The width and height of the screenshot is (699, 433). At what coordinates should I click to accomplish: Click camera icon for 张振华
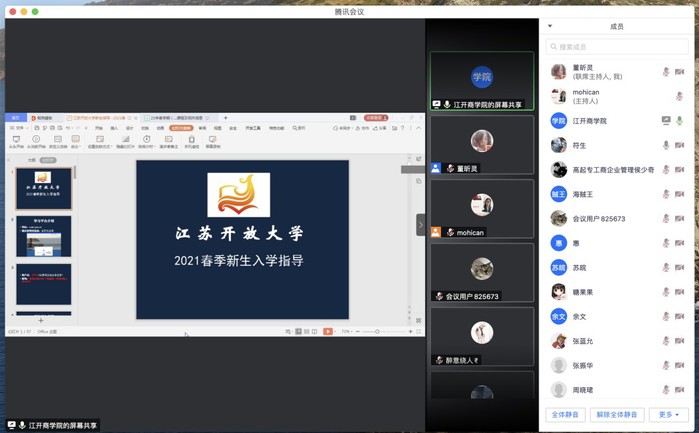pos(679,365)
